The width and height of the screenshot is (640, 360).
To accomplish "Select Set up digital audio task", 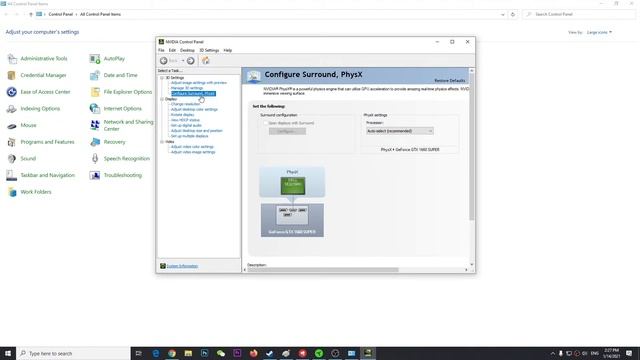I will (x=186, y=125).
